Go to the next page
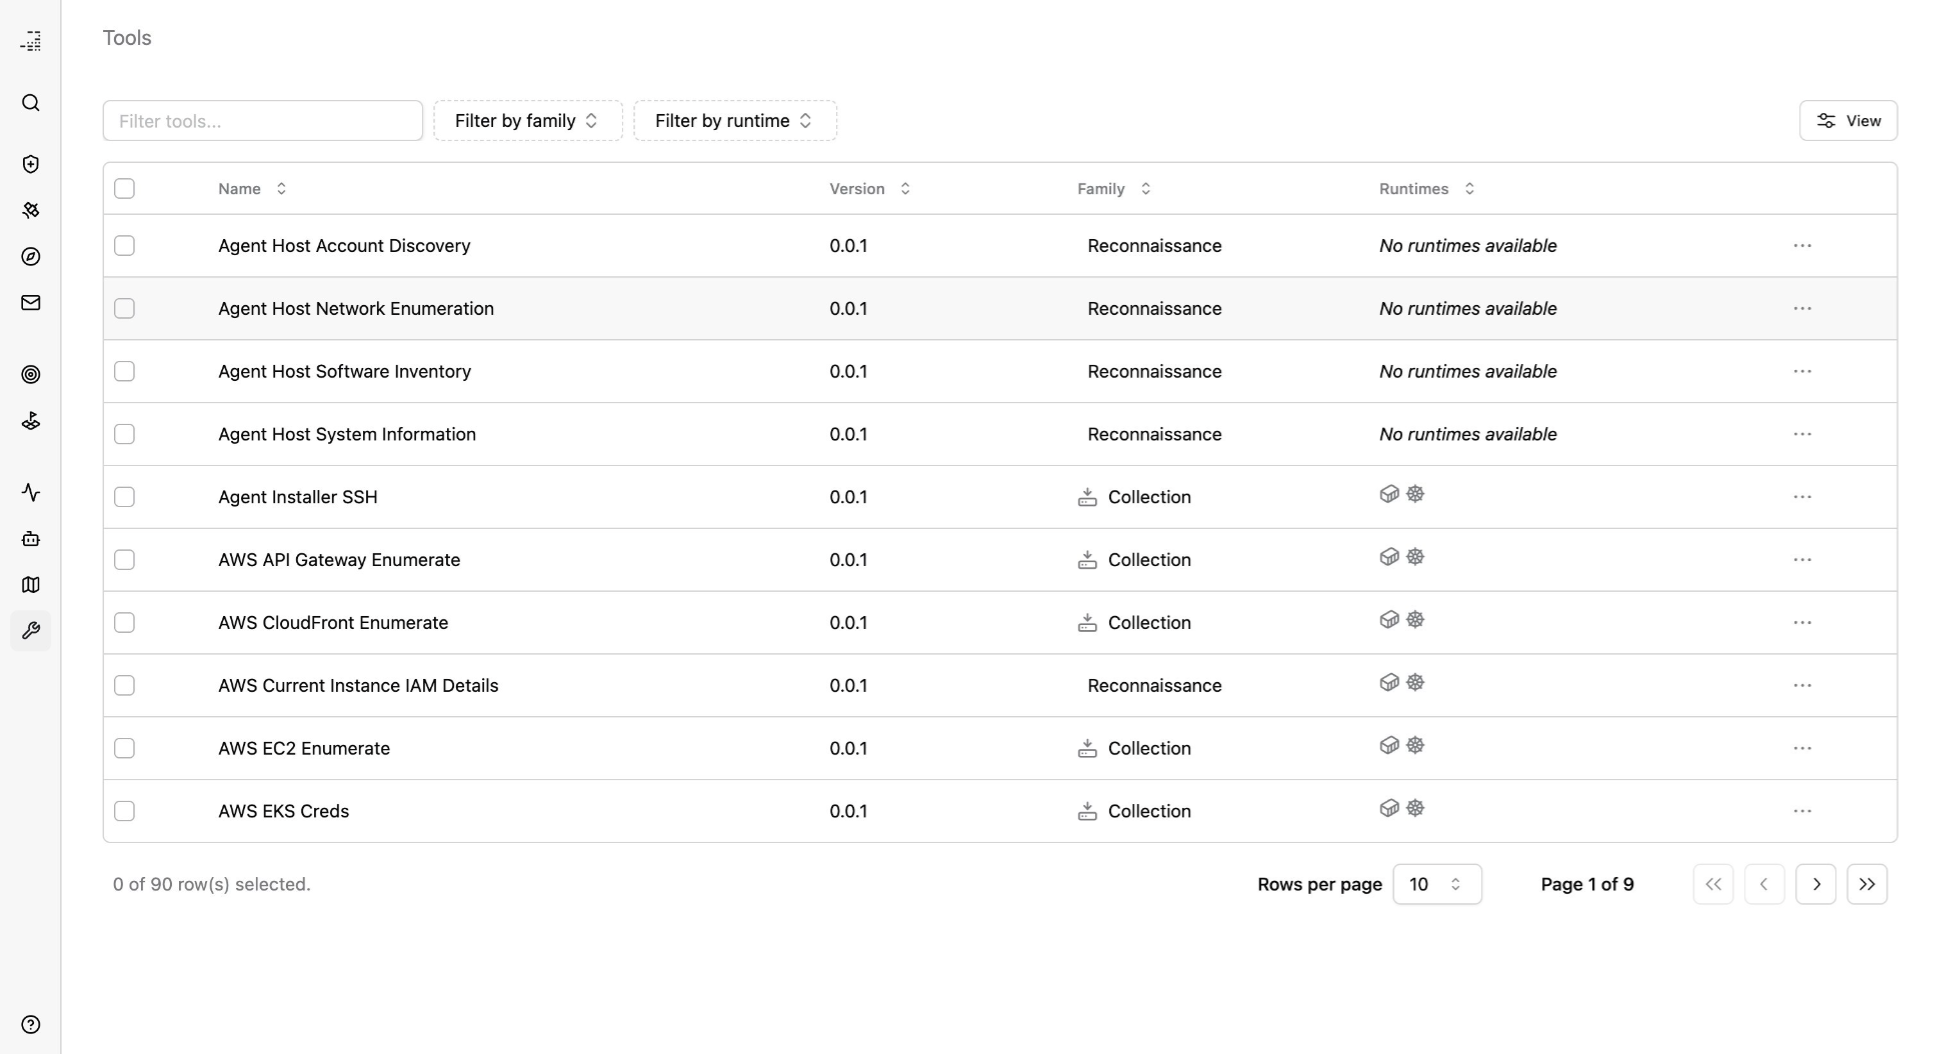1937x1054 pixels. point(1815,884)
